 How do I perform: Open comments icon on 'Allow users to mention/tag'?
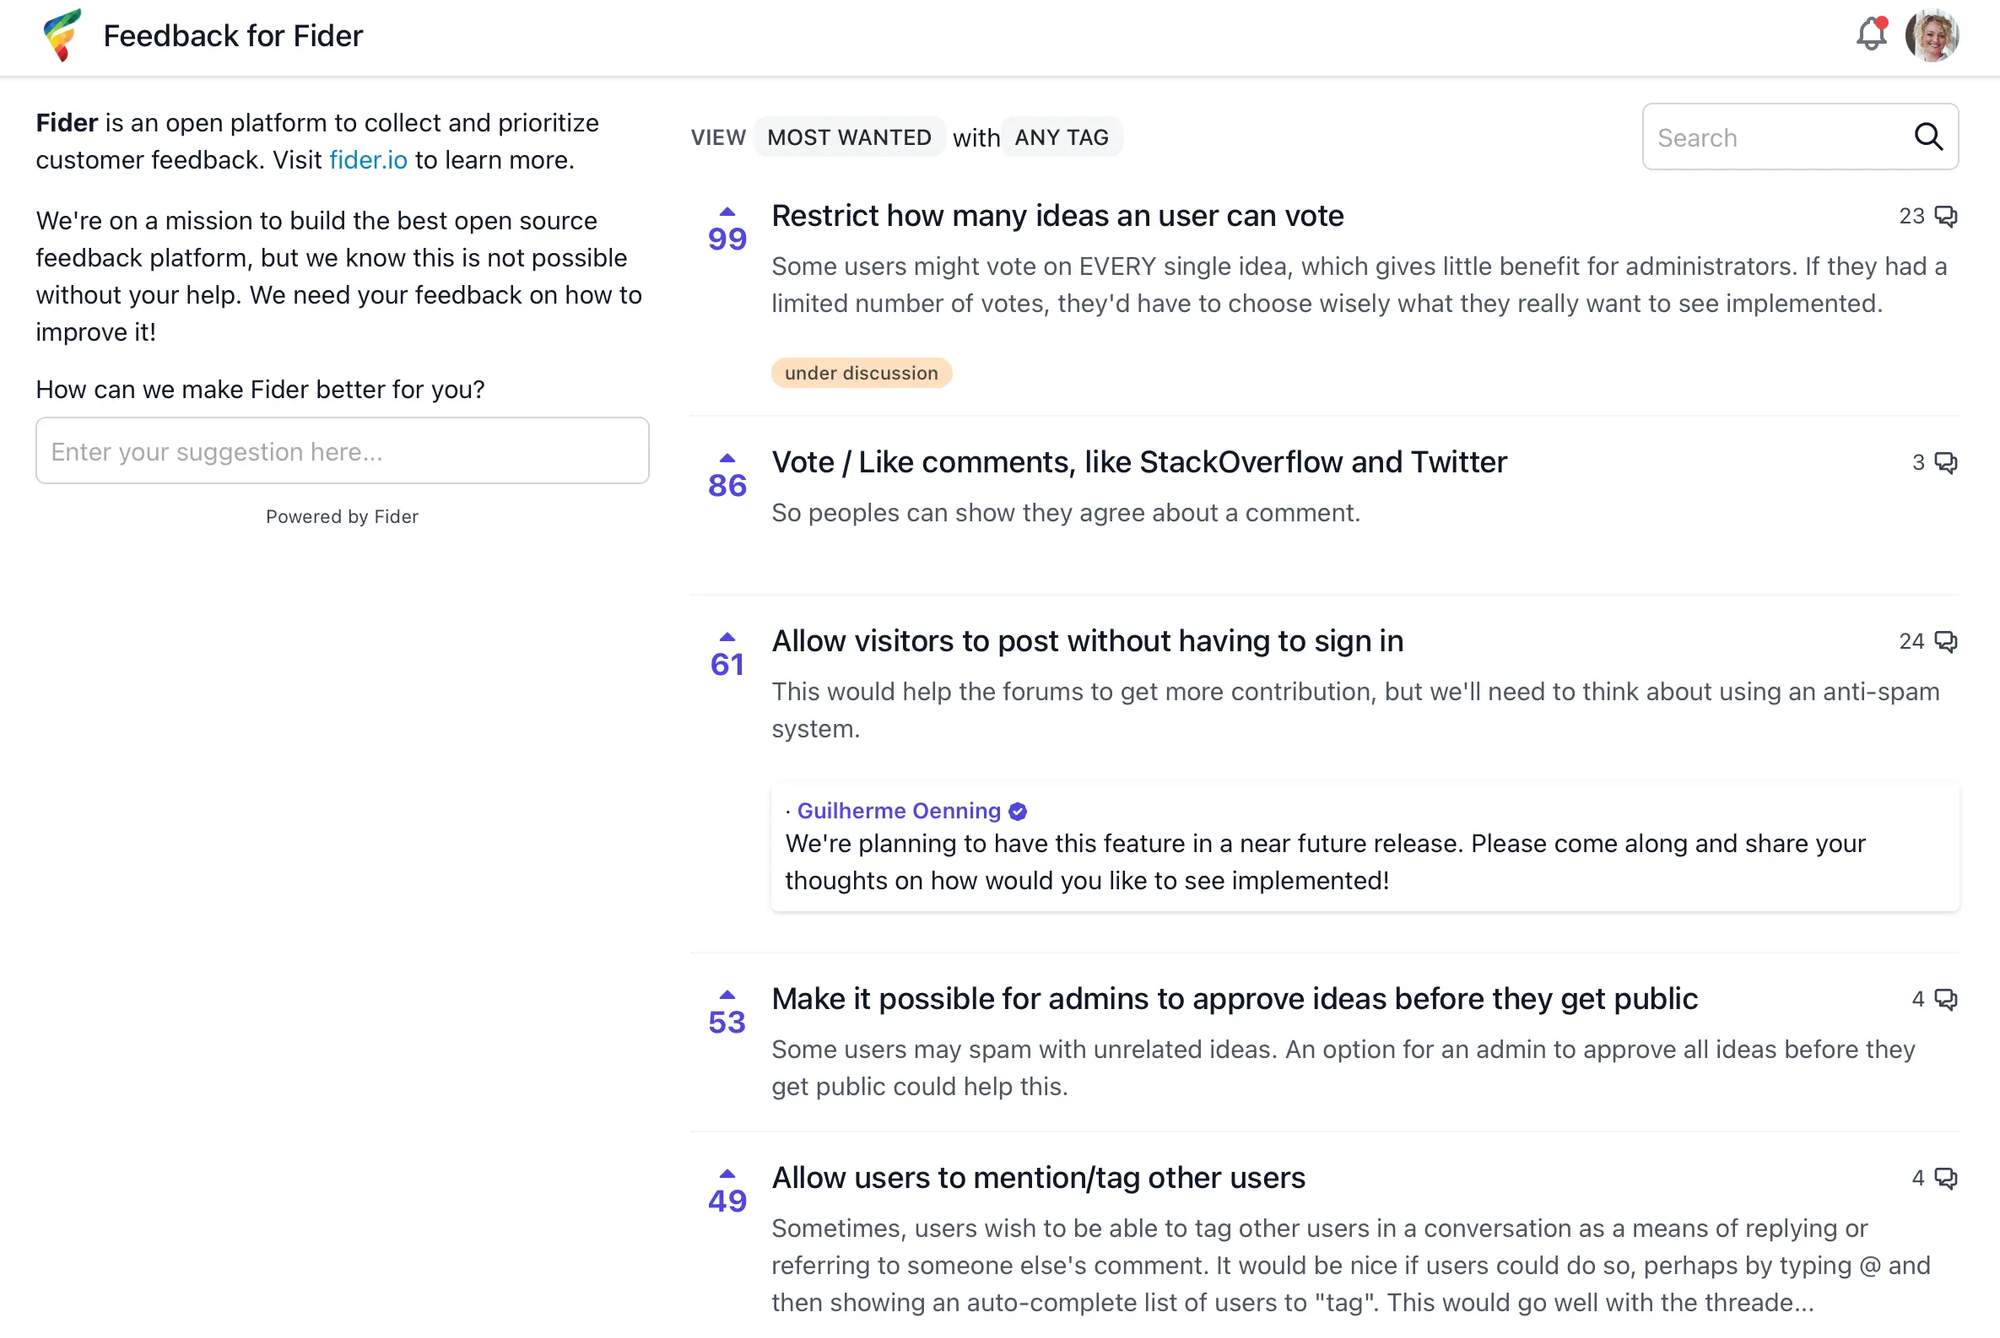click(1946, 1178)
